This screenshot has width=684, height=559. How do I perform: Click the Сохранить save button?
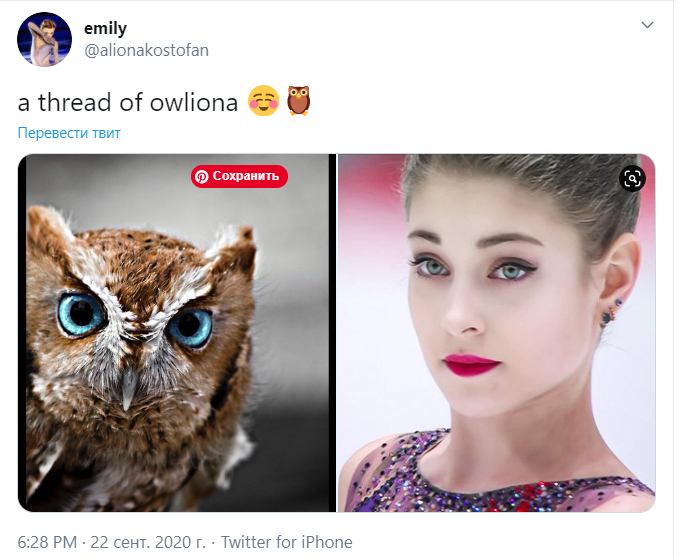pyautogui.click(x=240, y=177)
